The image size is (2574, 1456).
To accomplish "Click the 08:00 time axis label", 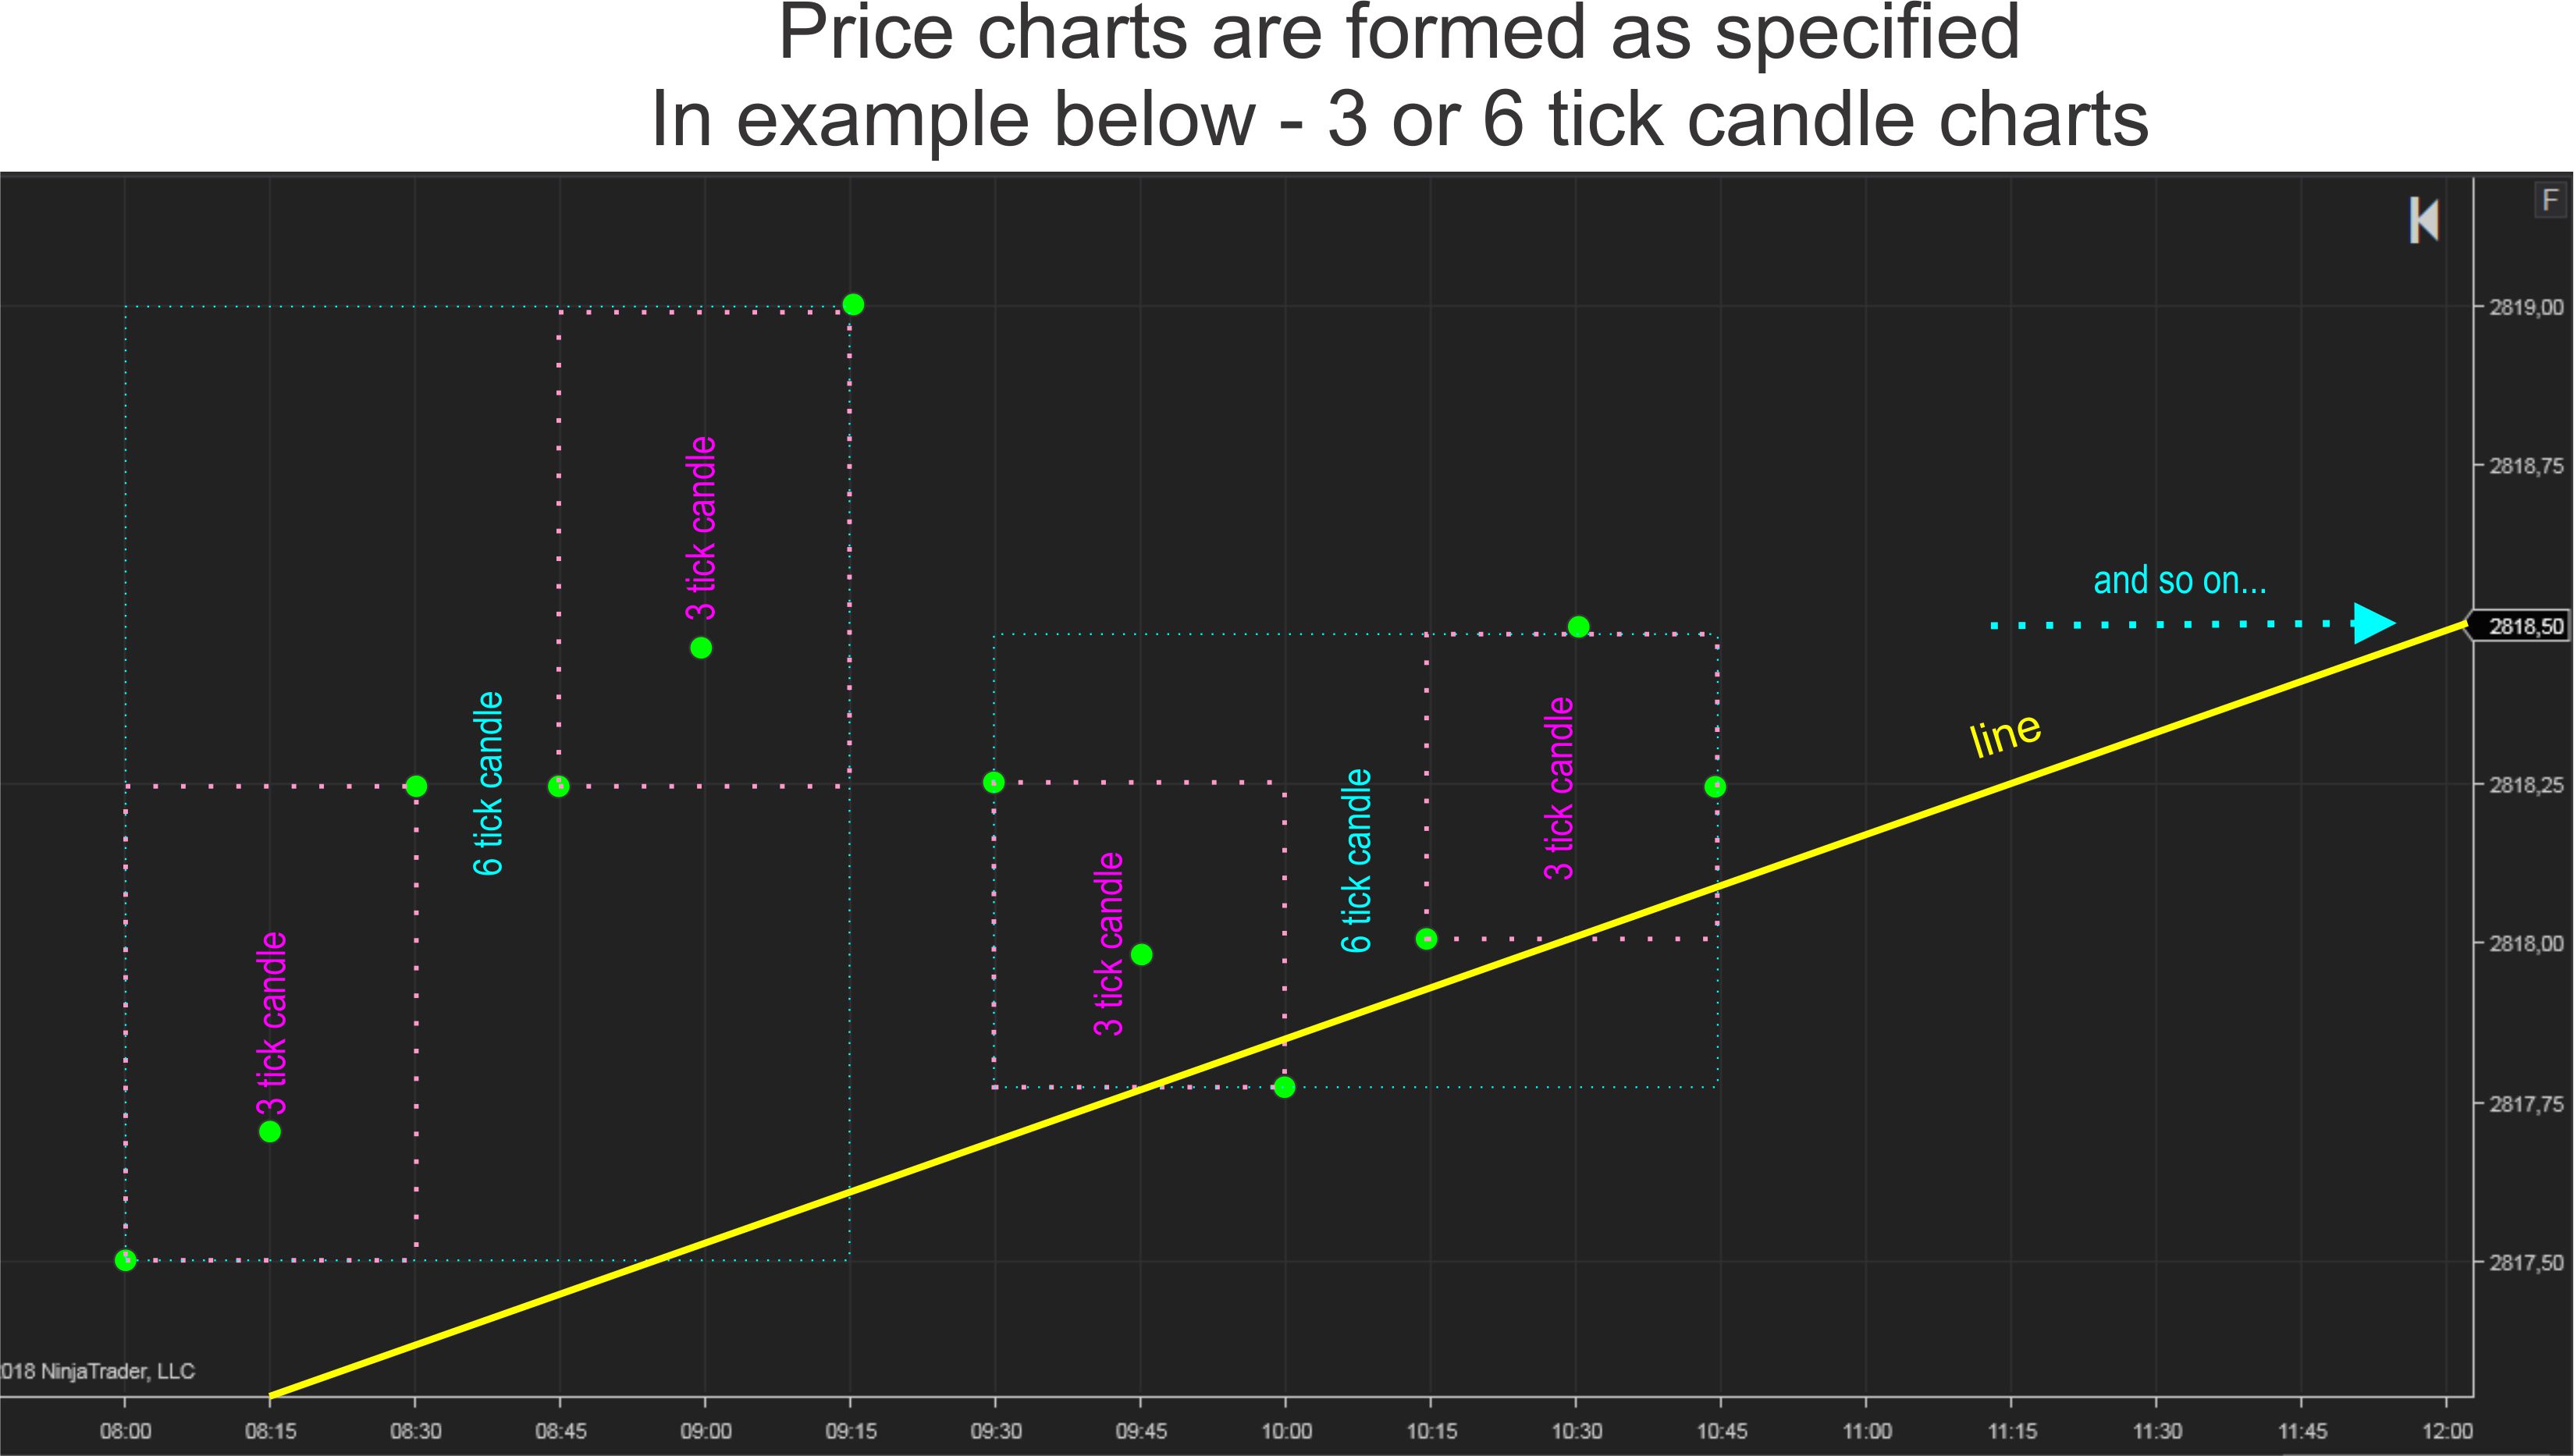I will 125,1431.
